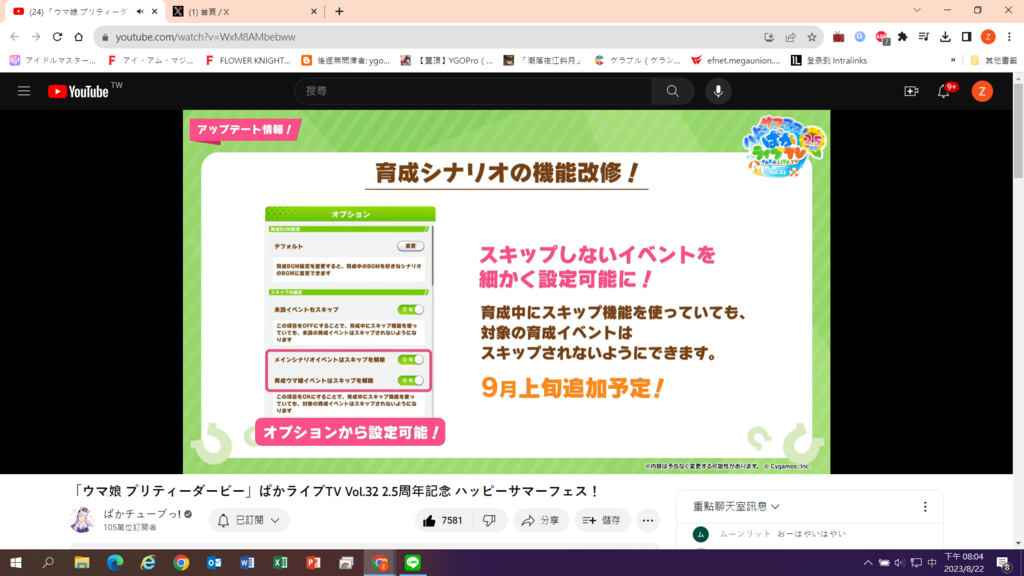Open the AdBlock extension icon
The height and width of the screenshot is (576, 1024).
point(882,37)
